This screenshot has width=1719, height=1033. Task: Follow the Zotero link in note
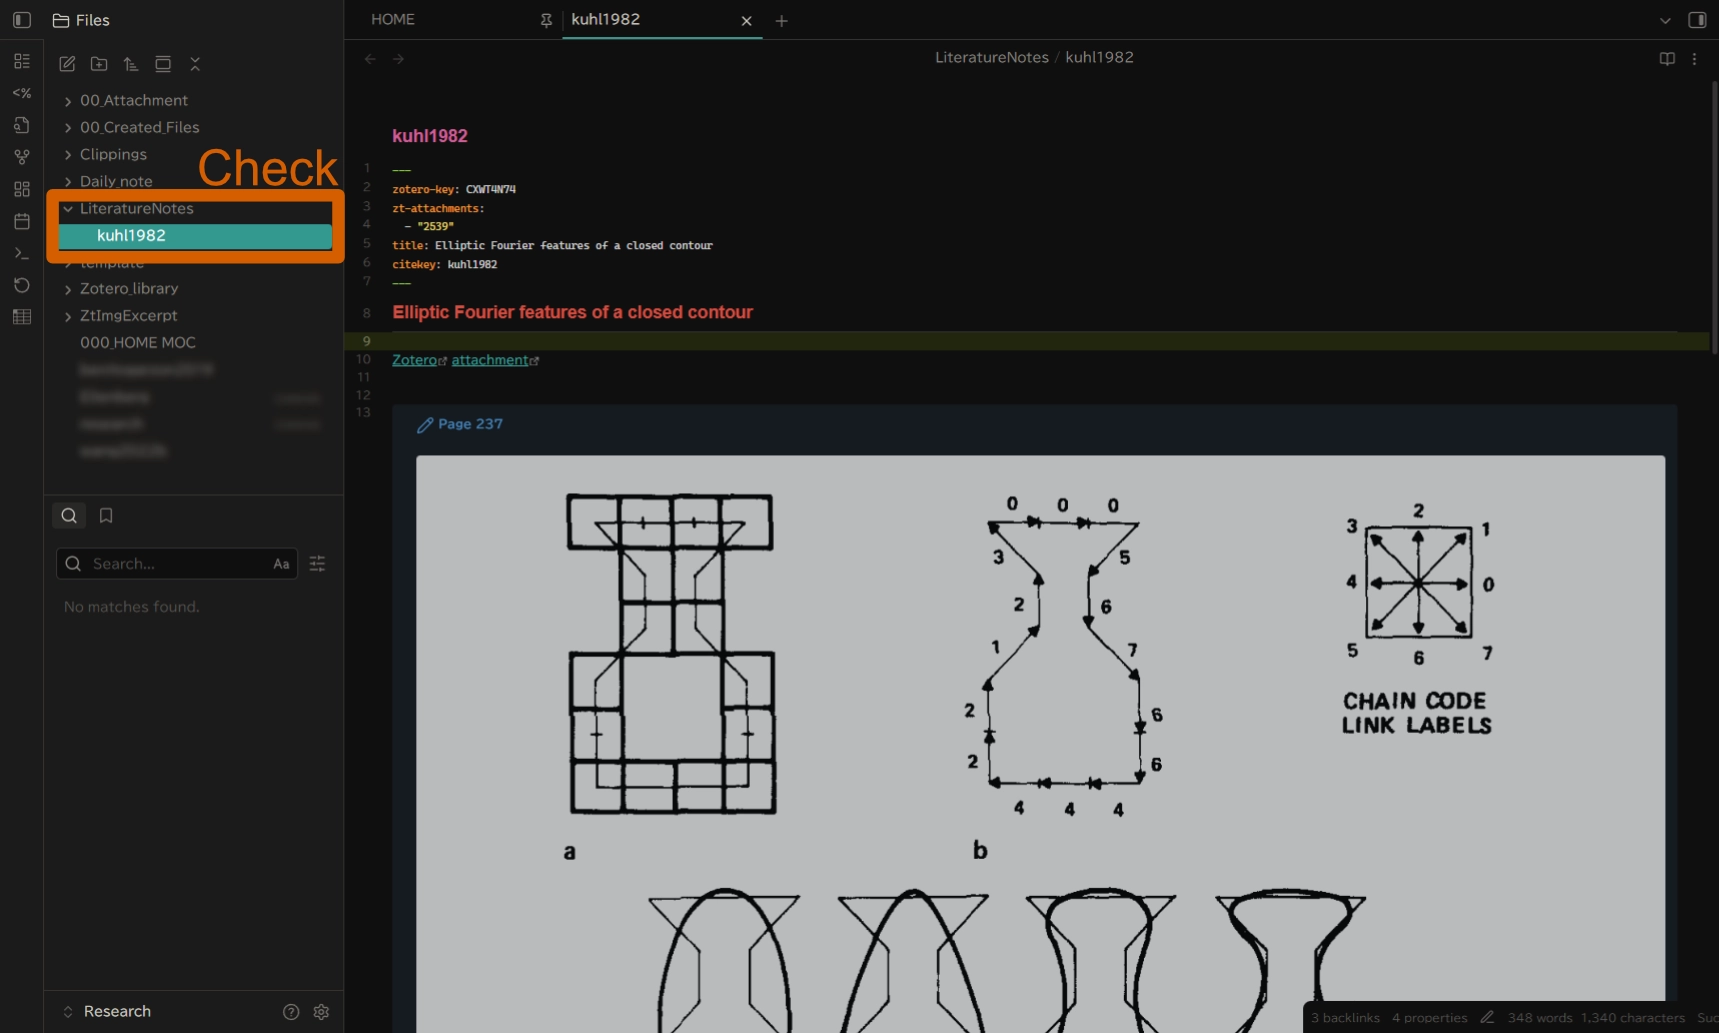point(414,360)
